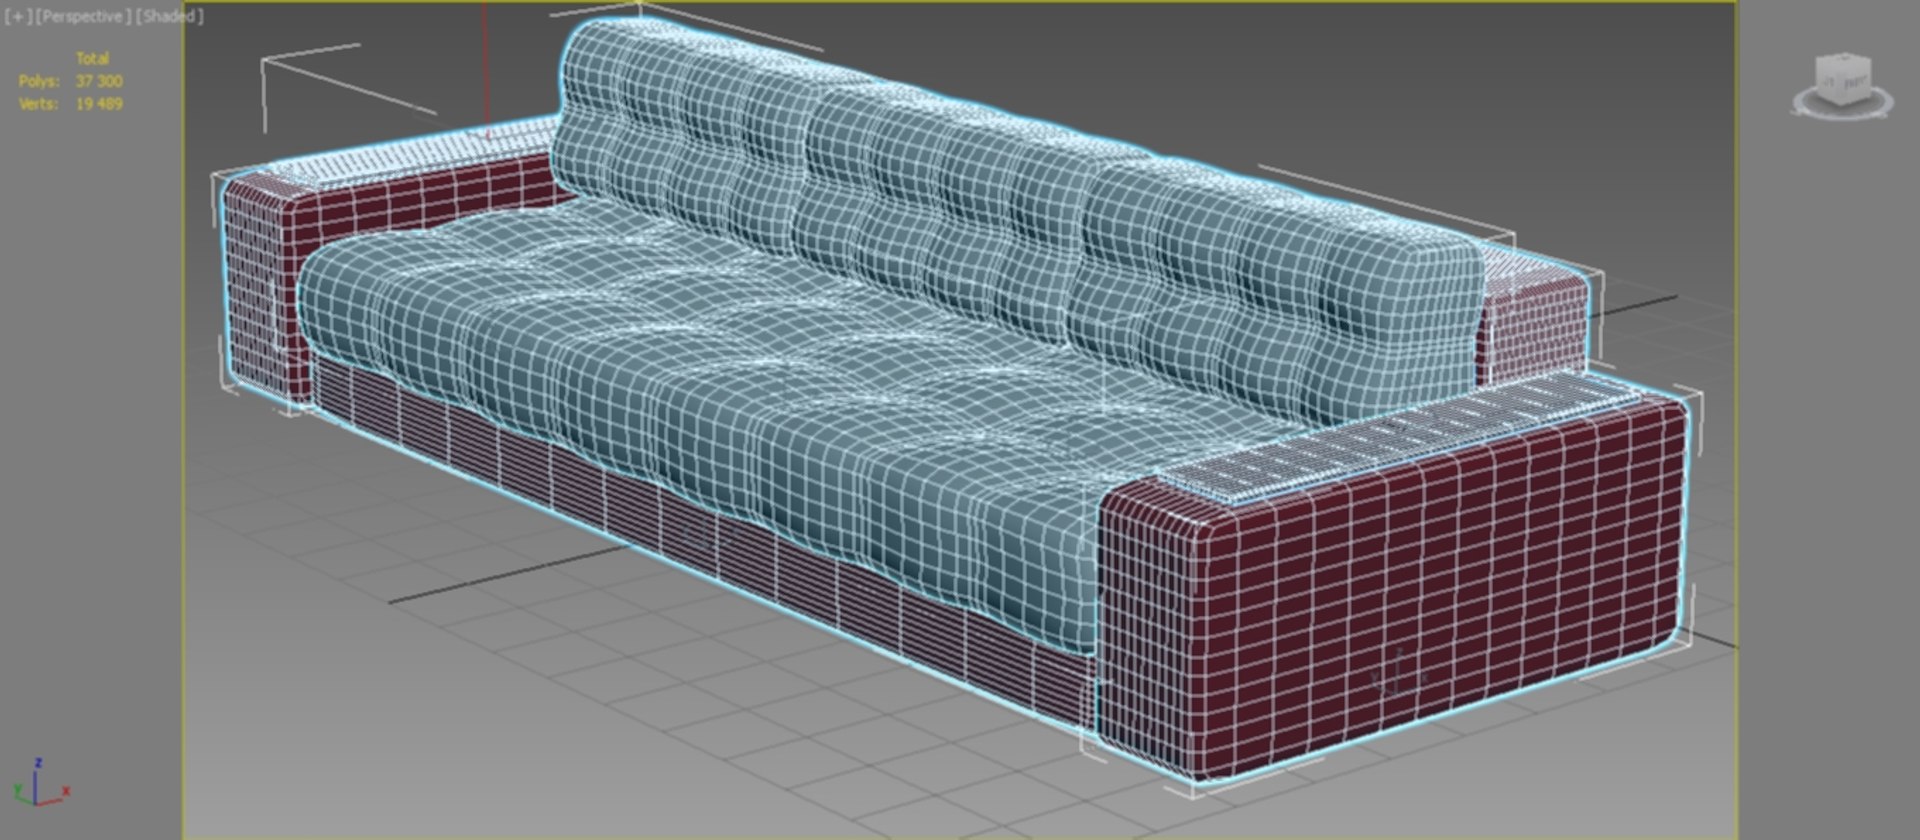Image resolution: width=1920 pixels, height=840 pixels.
Task: Open the [+] viewport general menu
Action: tap(17, 17)
